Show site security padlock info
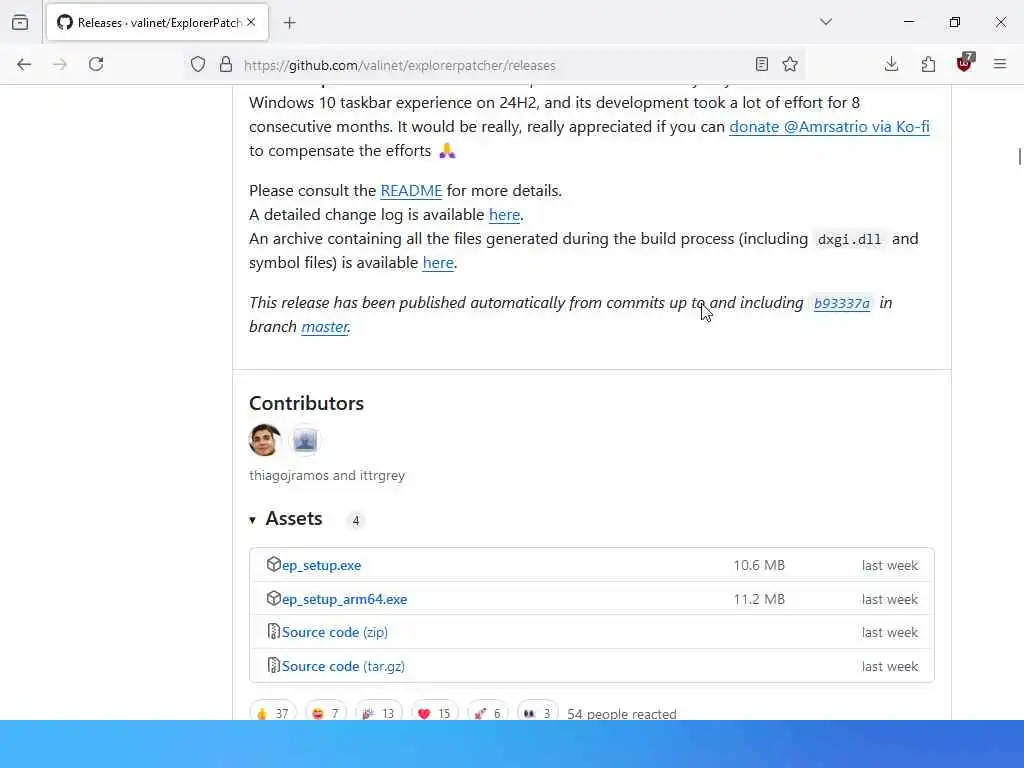This screenshot has height=768, width=1024. [x=226, y=64]
